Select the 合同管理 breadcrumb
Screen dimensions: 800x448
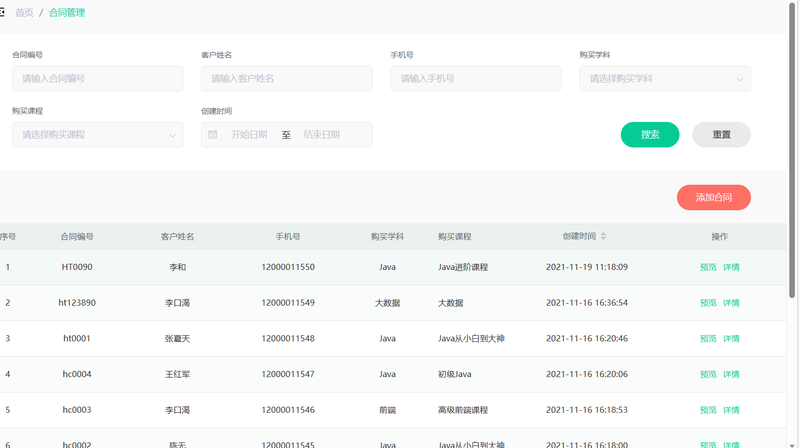tap(67, 13)
